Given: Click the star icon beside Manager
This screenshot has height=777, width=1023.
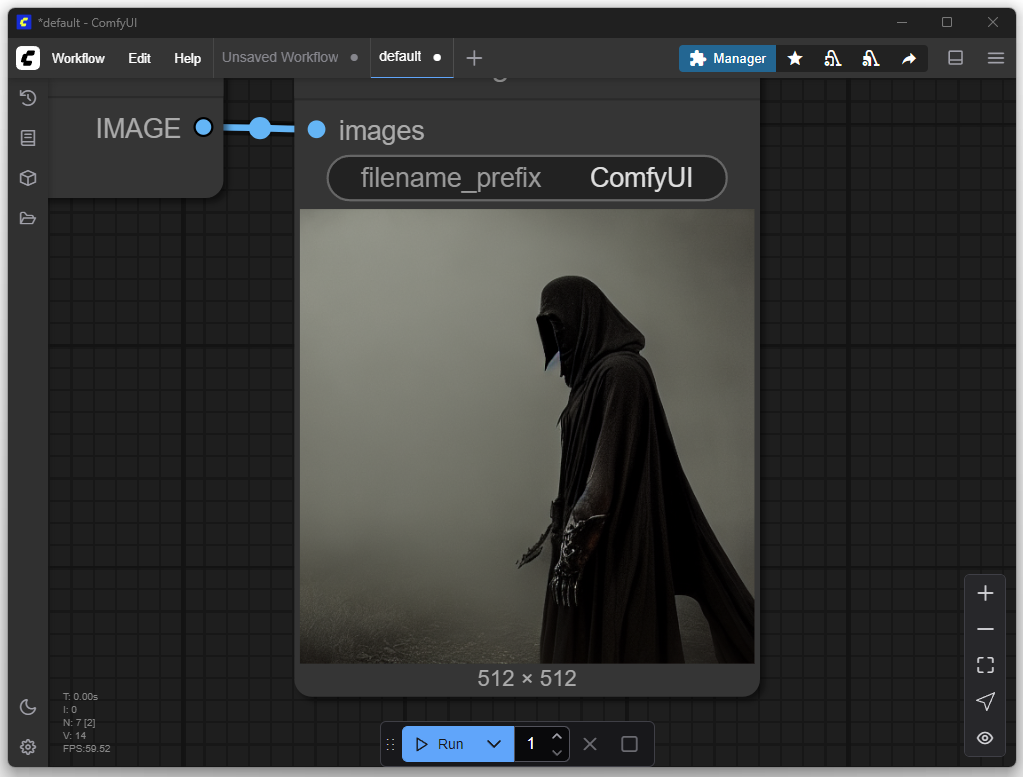Looking at the screenshot, I should coord(795,59).
